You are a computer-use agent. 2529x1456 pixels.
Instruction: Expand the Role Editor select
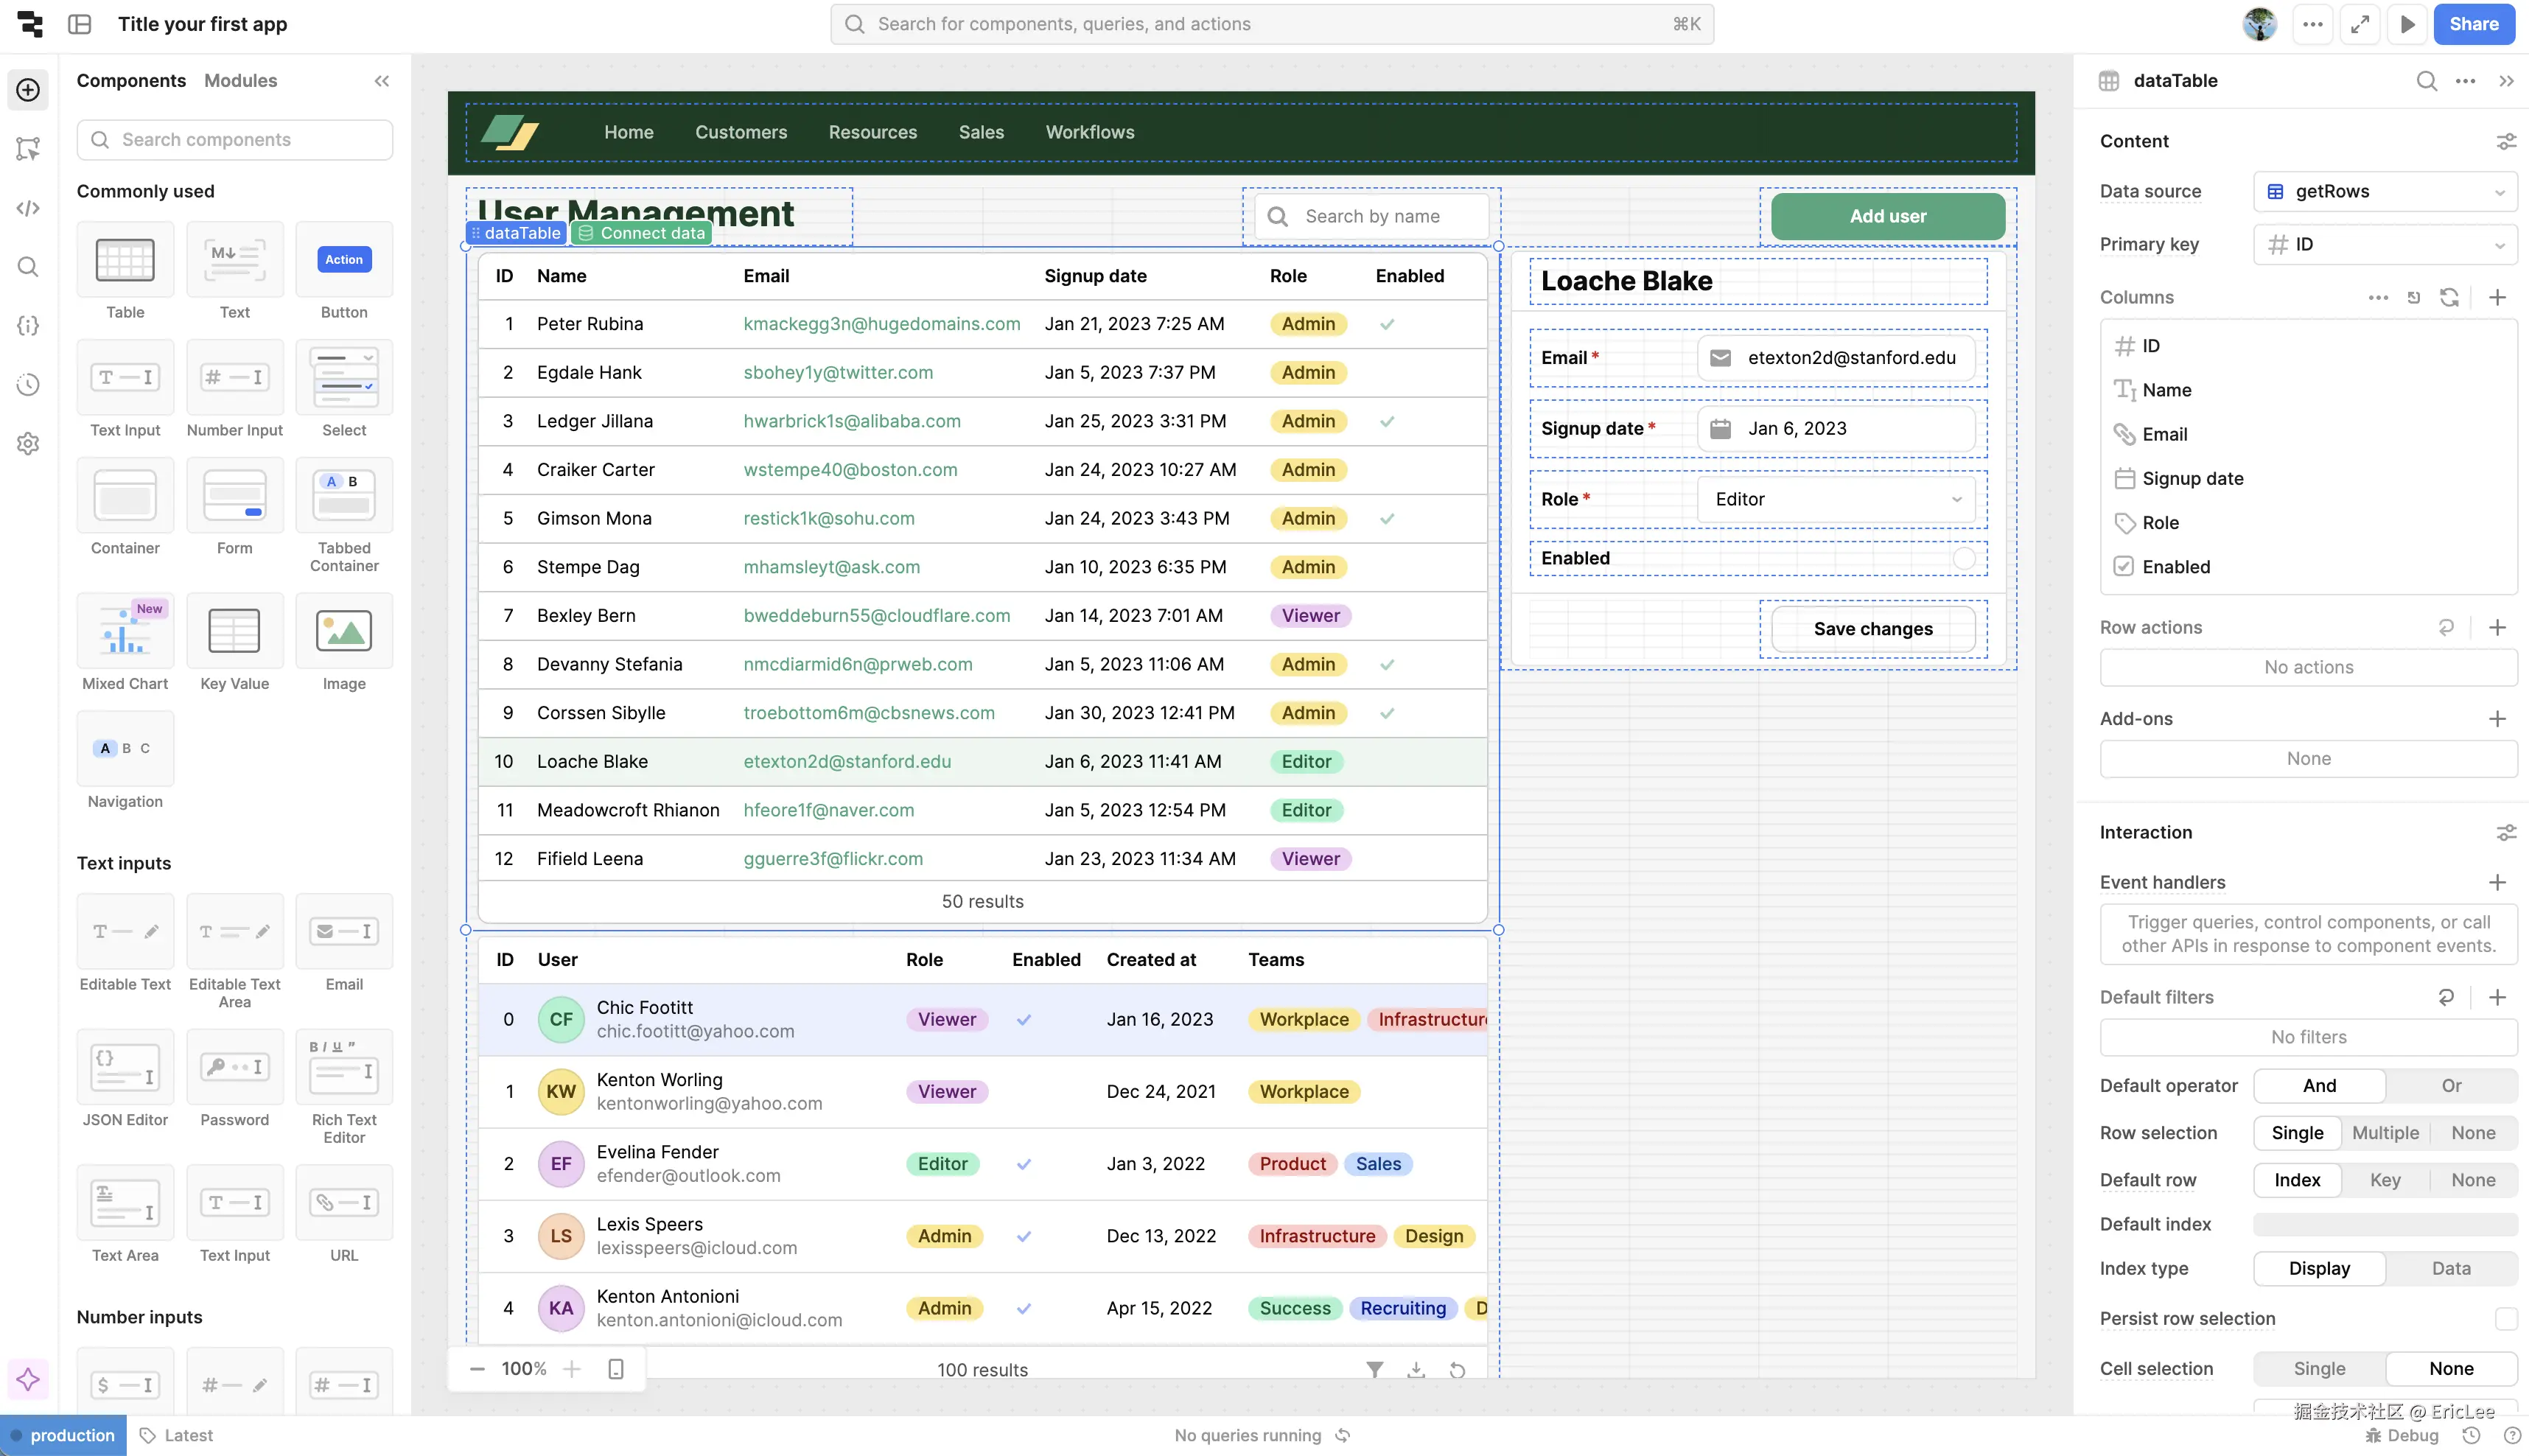(x=1836, y=499)
